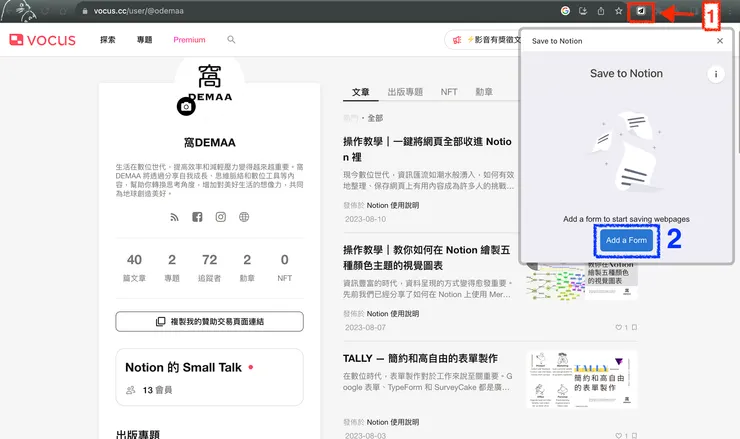Click the 2 勳章 stat
This screenshot has height=439, width=740.
click(247, 268)
